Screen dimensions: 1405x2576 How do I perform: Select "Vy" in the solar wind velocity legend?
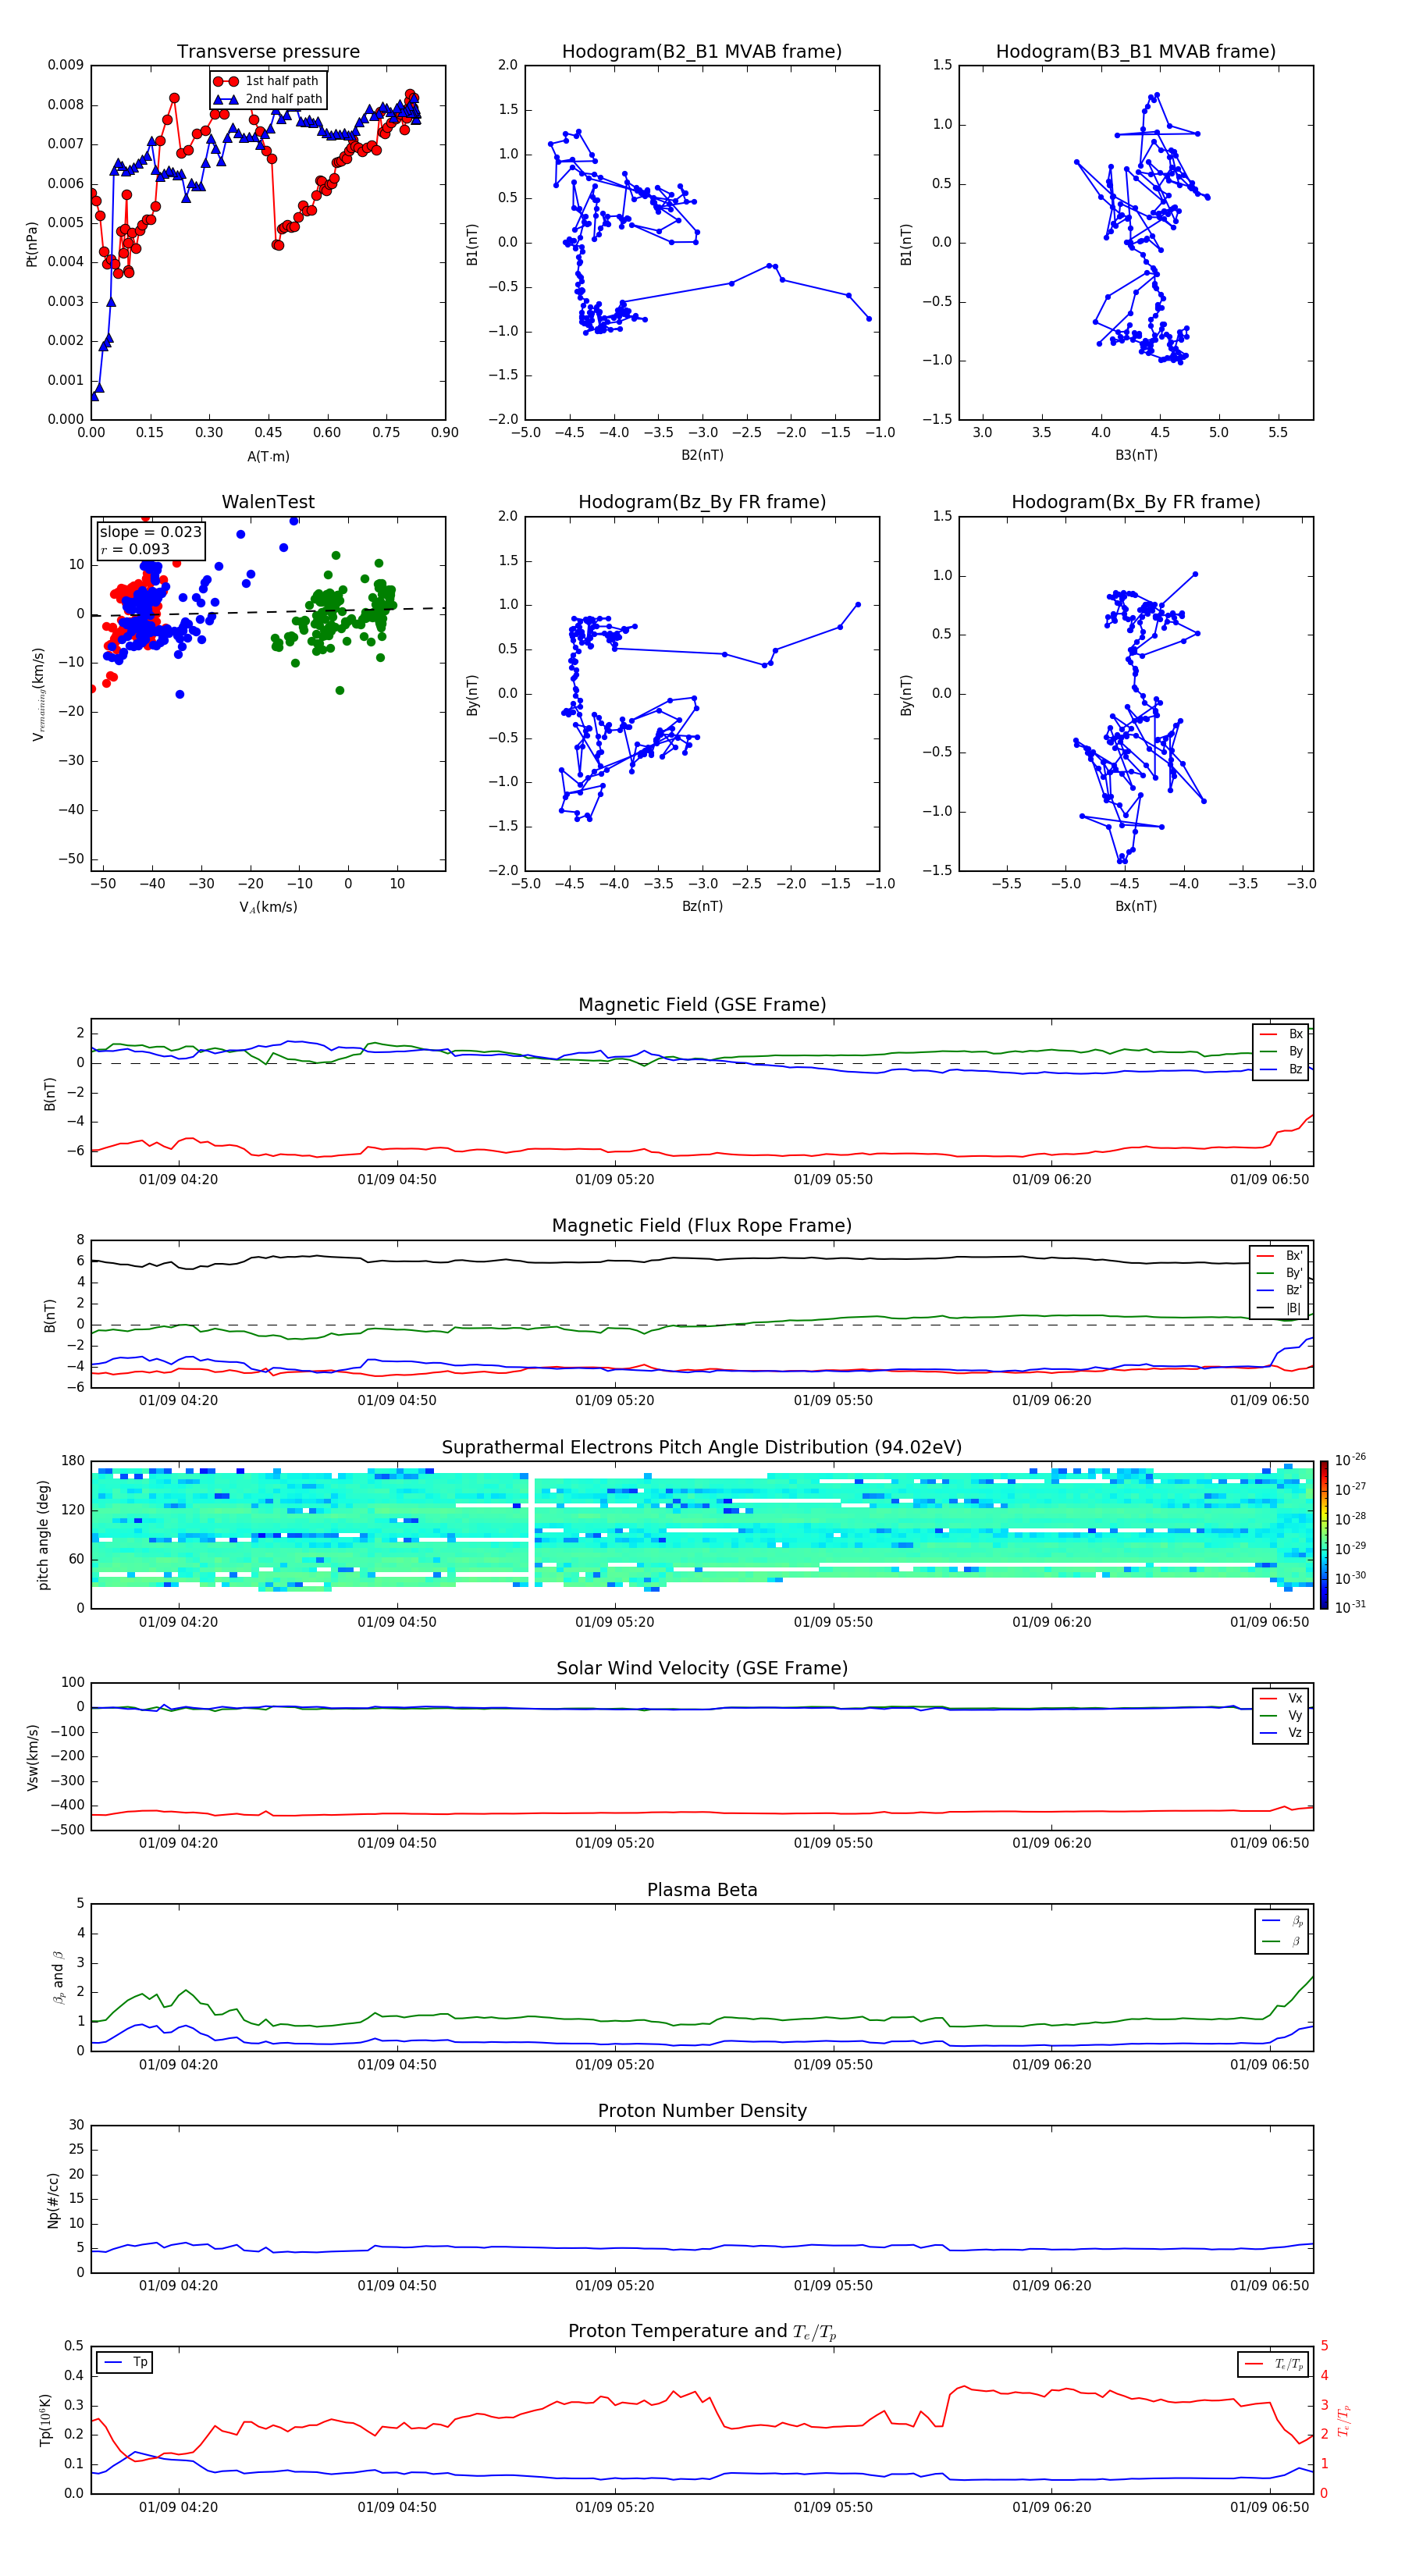[1281, 1715]
